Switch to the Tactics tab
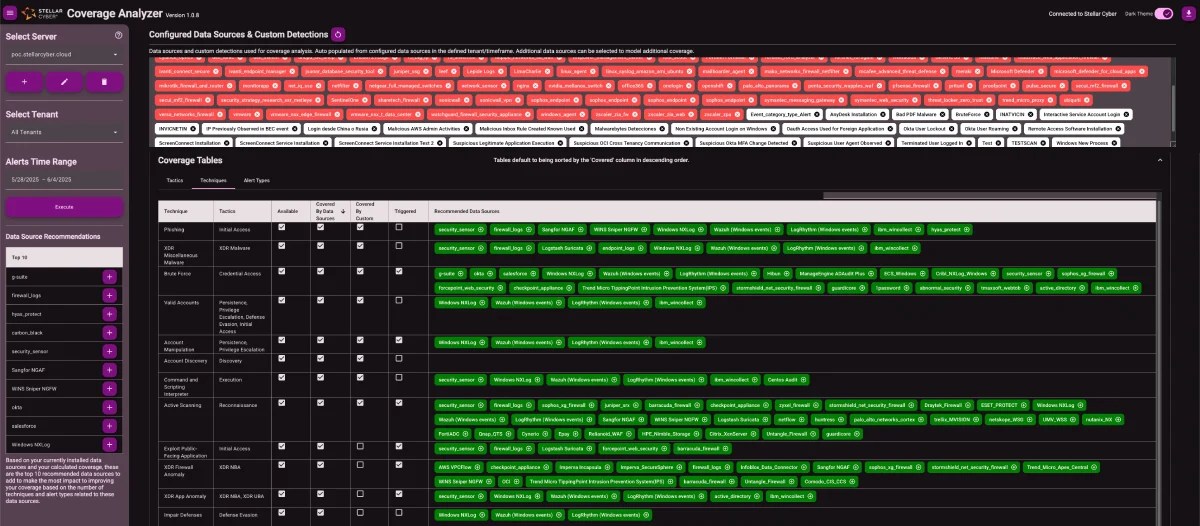The width and height of the screenshot is (1200, 526). [x=175, y=181]
